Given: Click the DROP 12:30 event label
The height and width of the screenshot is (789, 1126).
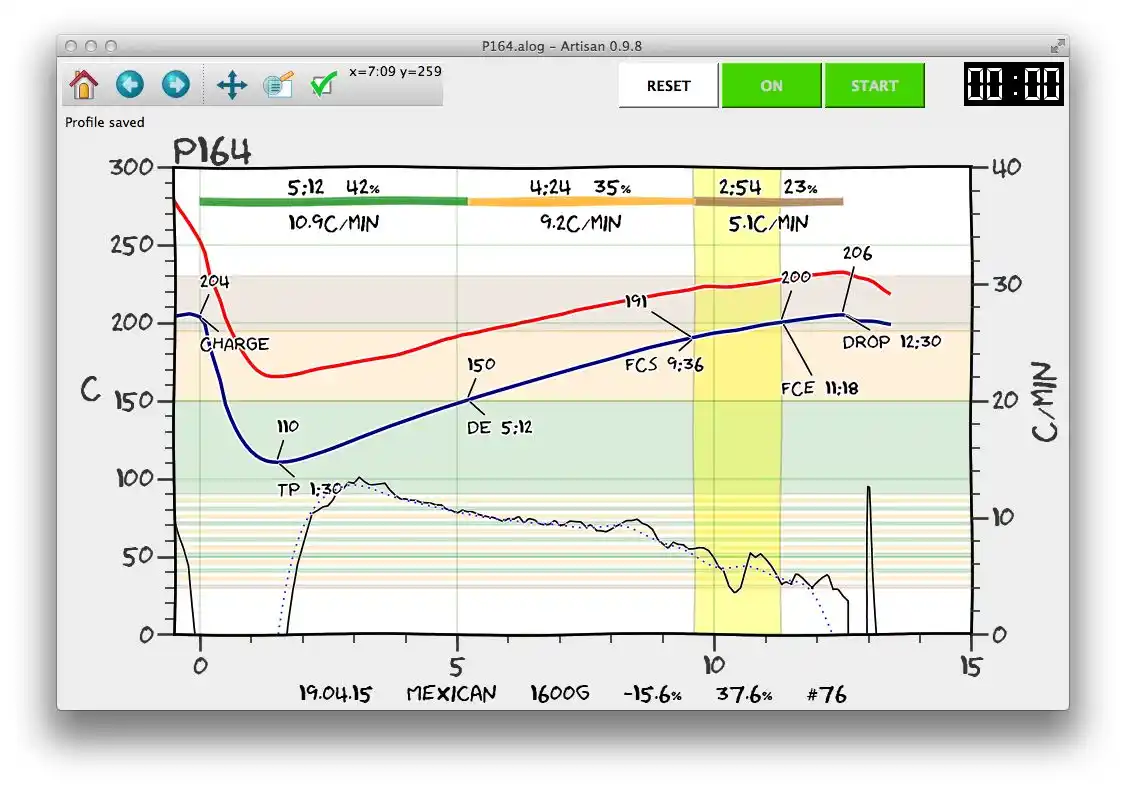Looking at the screenshot, I should pyautogui.click(x=891, y=342).
